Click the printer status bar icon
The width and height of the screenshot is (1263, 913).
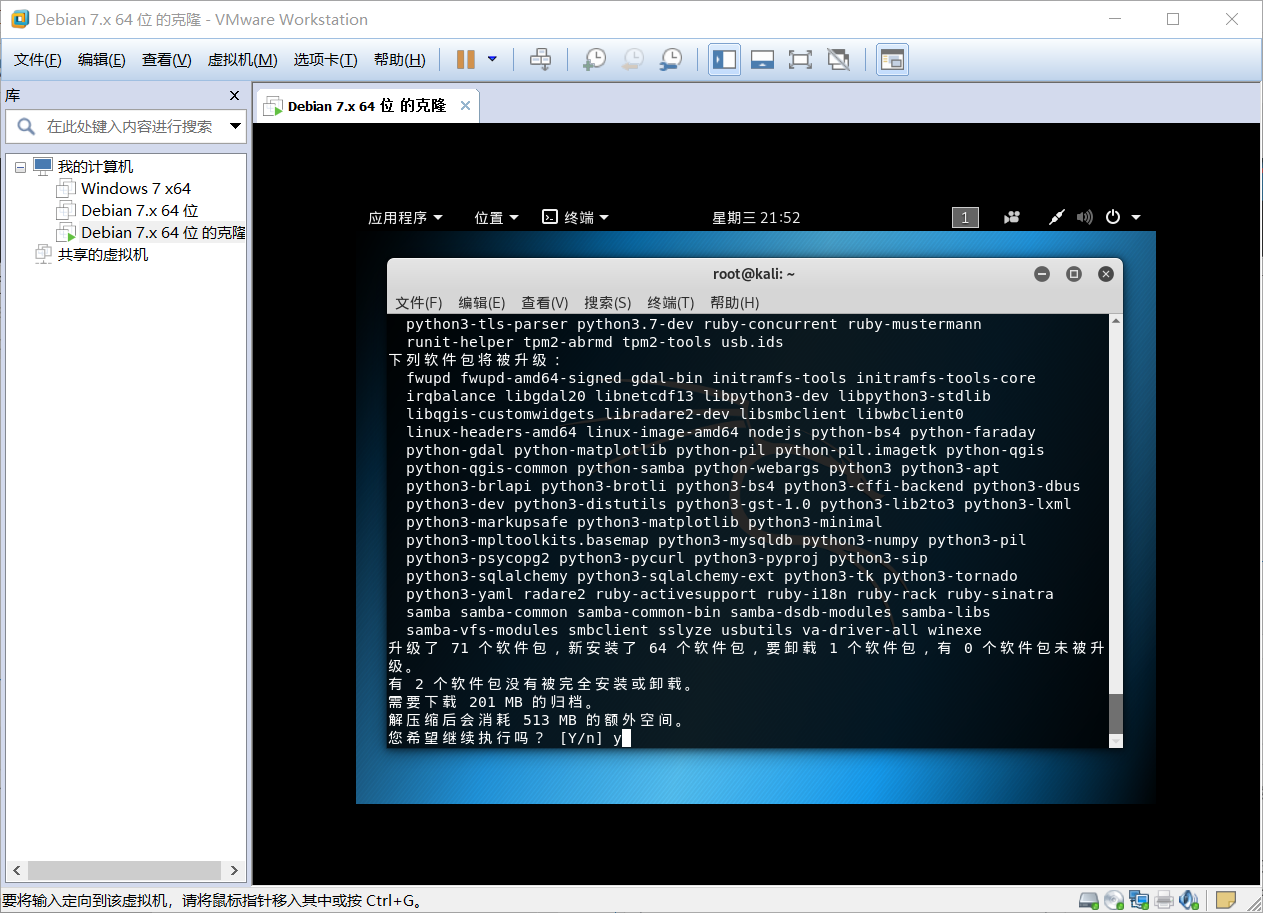(1164, 900)
